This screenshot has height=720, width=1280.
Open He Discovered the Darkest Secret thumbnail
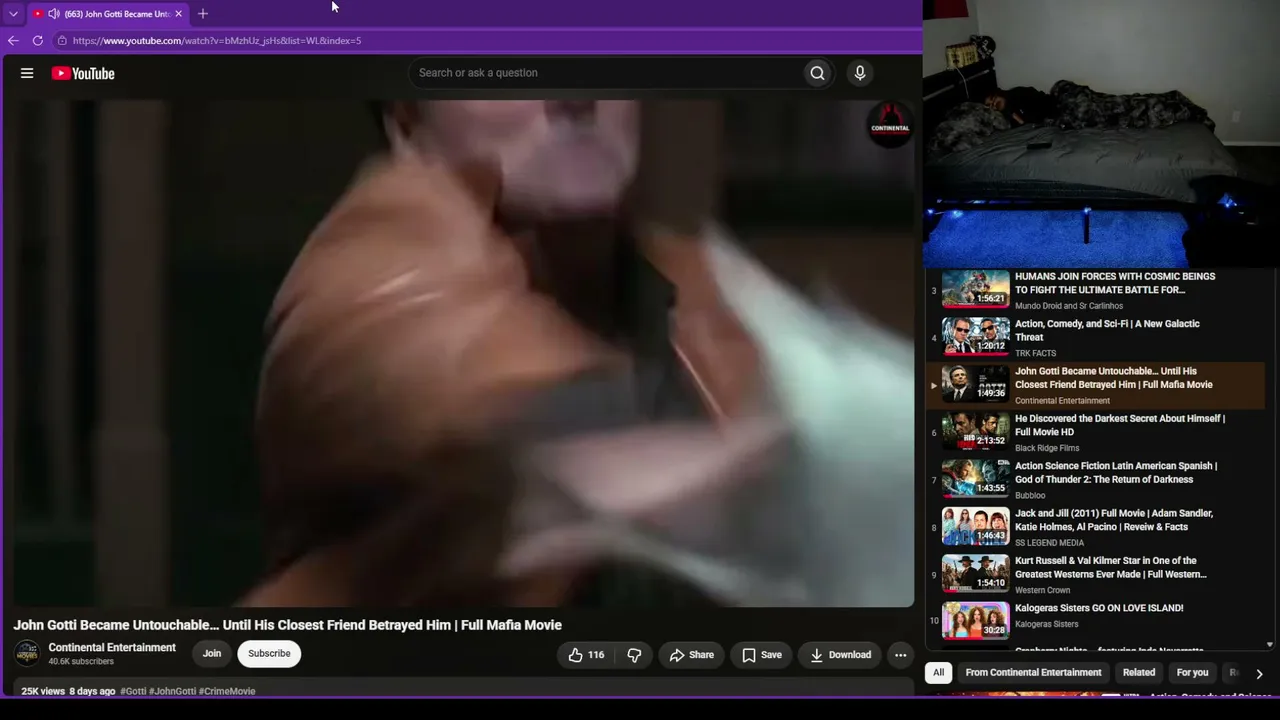coord(976,432)
